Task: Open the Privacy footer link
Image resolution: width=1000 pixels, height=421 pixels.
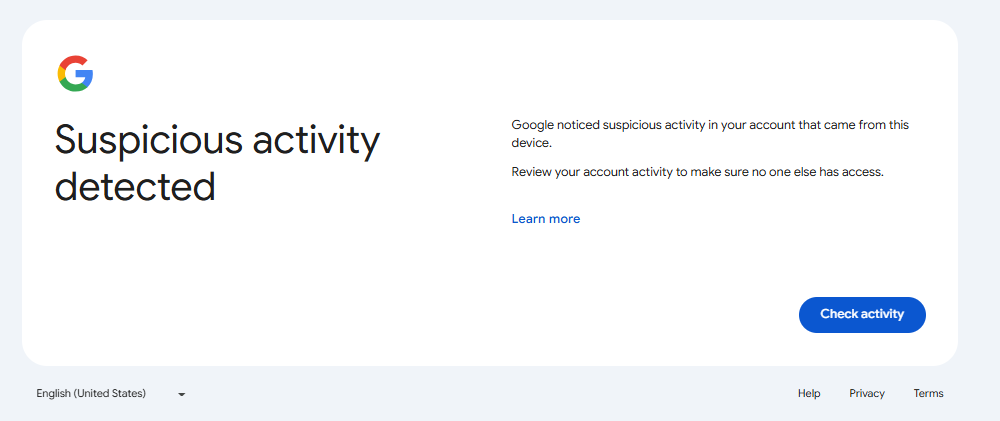Action: click(x=867, y=394)
